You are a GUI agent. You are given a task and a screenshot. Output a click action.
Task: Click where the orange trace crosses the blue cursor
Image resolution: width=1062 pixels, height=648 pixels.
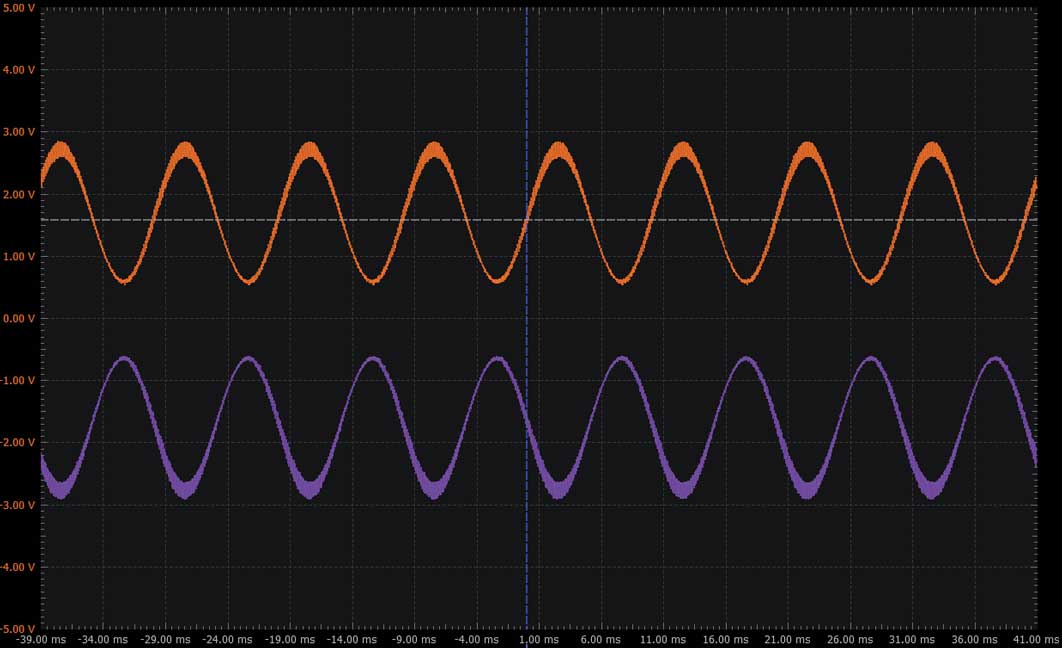527,220
